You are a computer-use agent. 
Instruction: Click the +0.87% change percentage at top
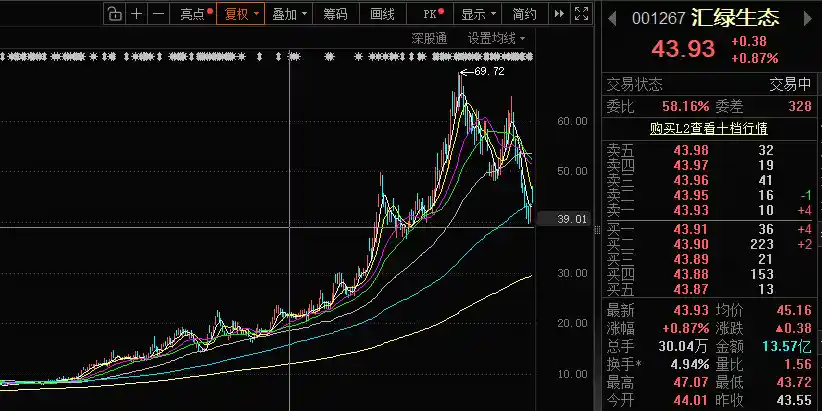(755, 58)
